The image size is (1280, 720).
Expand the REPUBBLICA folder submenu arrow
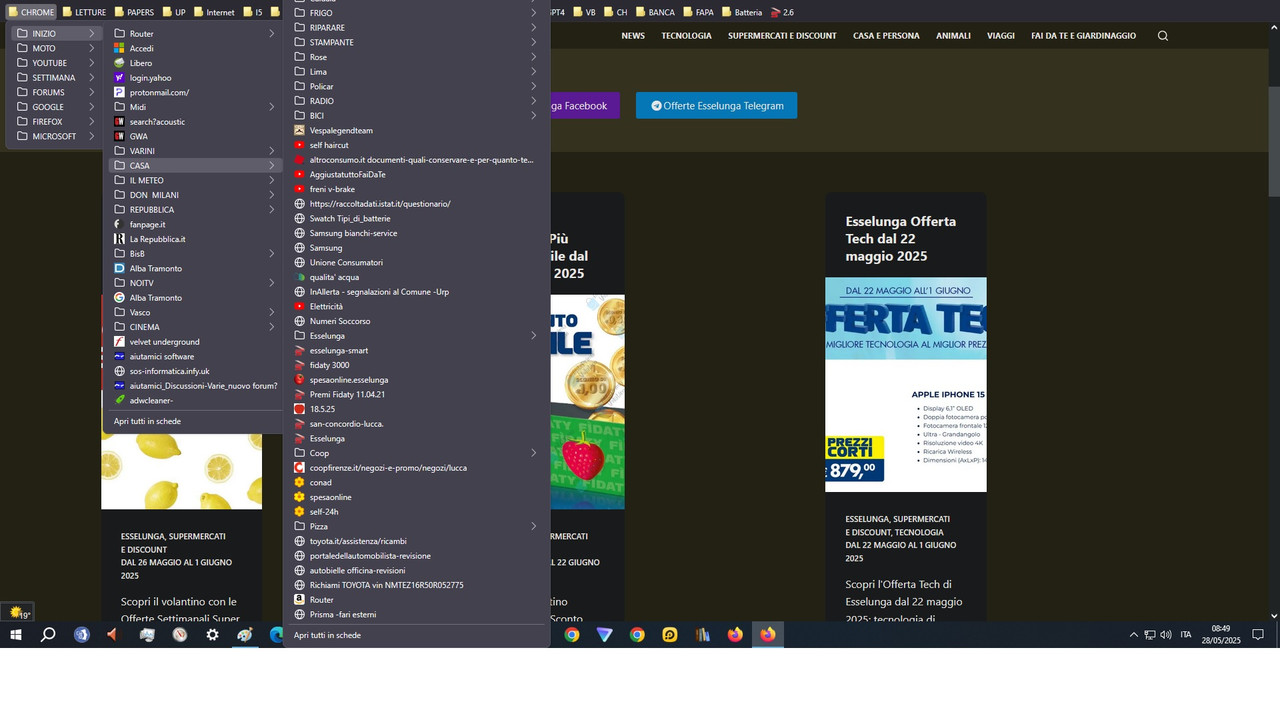pos(271,210)
